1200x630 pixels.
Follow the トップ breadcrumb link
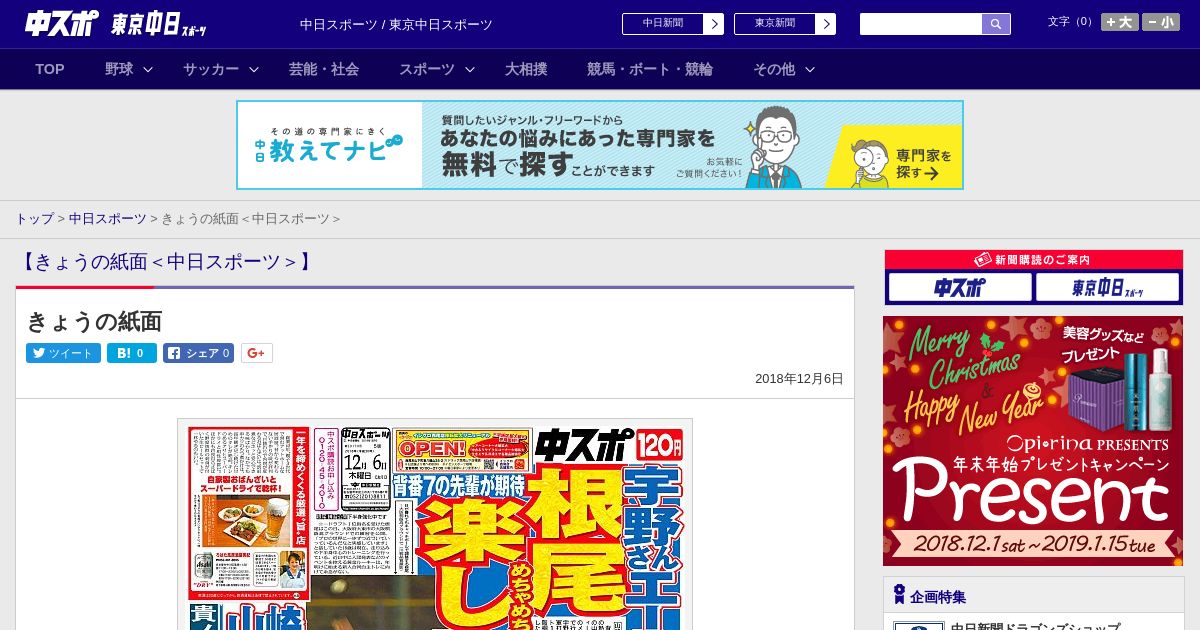pyautogui.click(x=34, y=219)
